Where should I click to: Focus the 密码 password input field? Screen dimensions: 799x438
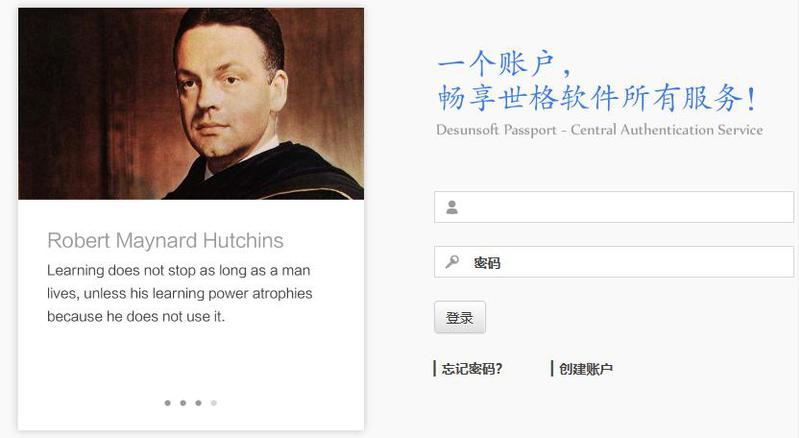pyautogui.click(x=614, y=262)
